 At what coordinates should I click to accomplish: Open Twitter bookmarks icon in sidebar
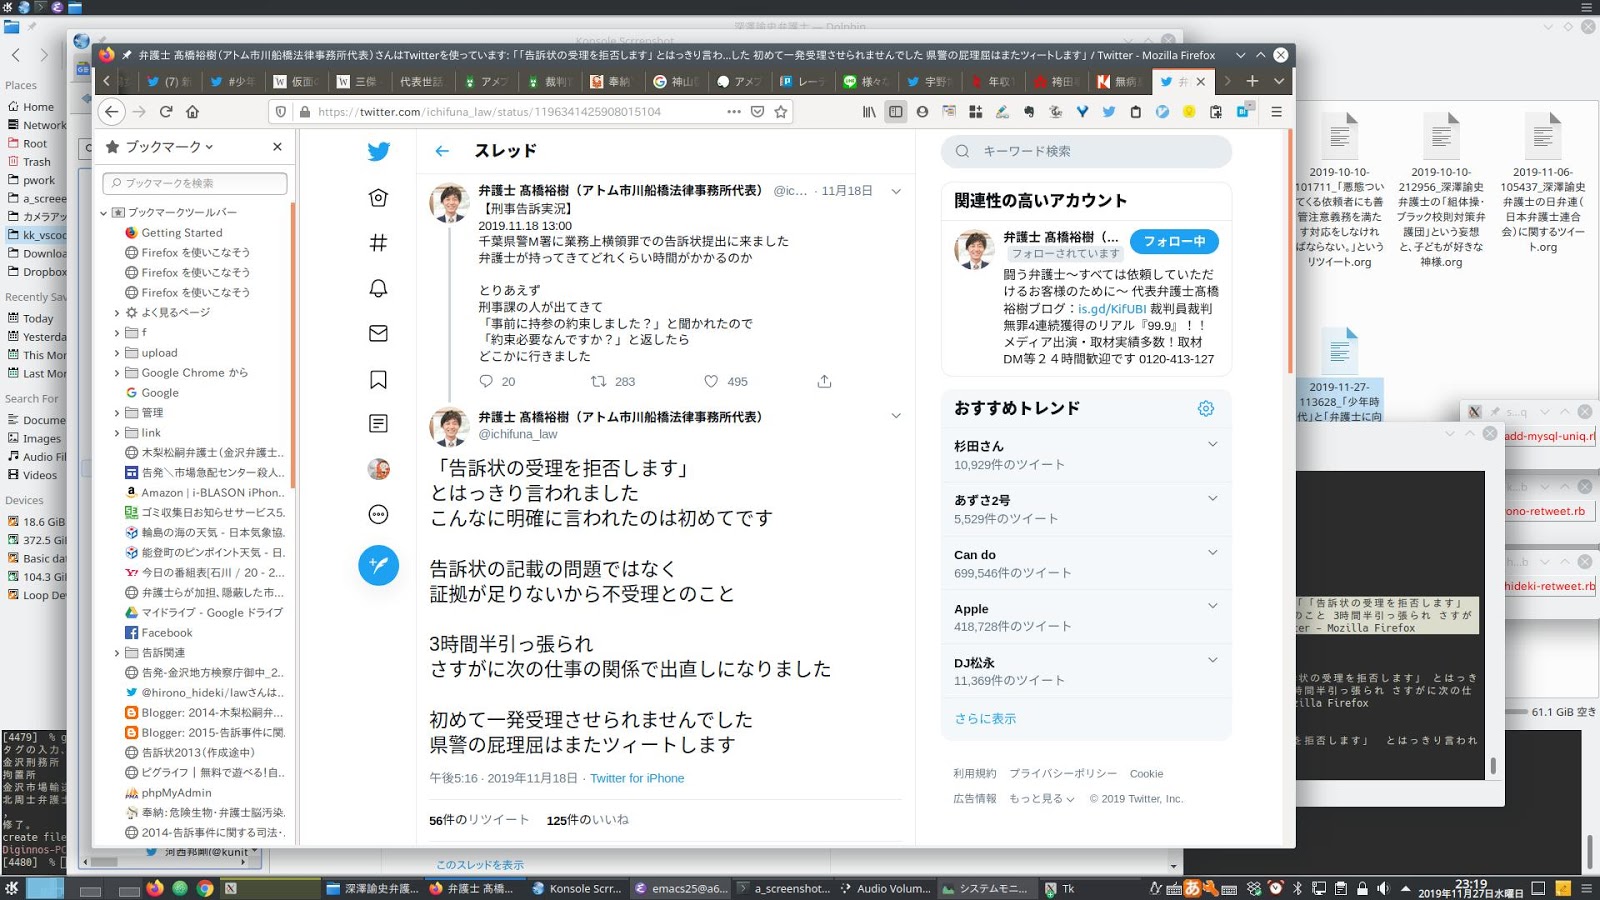click(378, 379)
